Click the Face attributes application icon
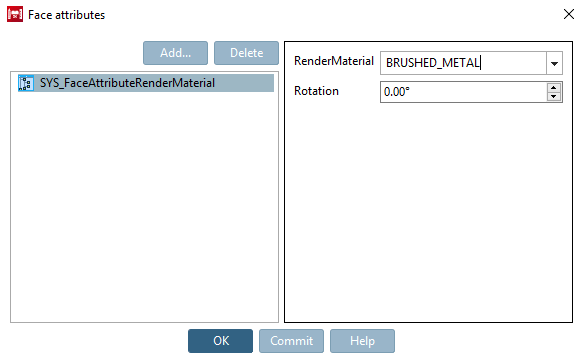 pyautogui.click(x=15, y=14)
